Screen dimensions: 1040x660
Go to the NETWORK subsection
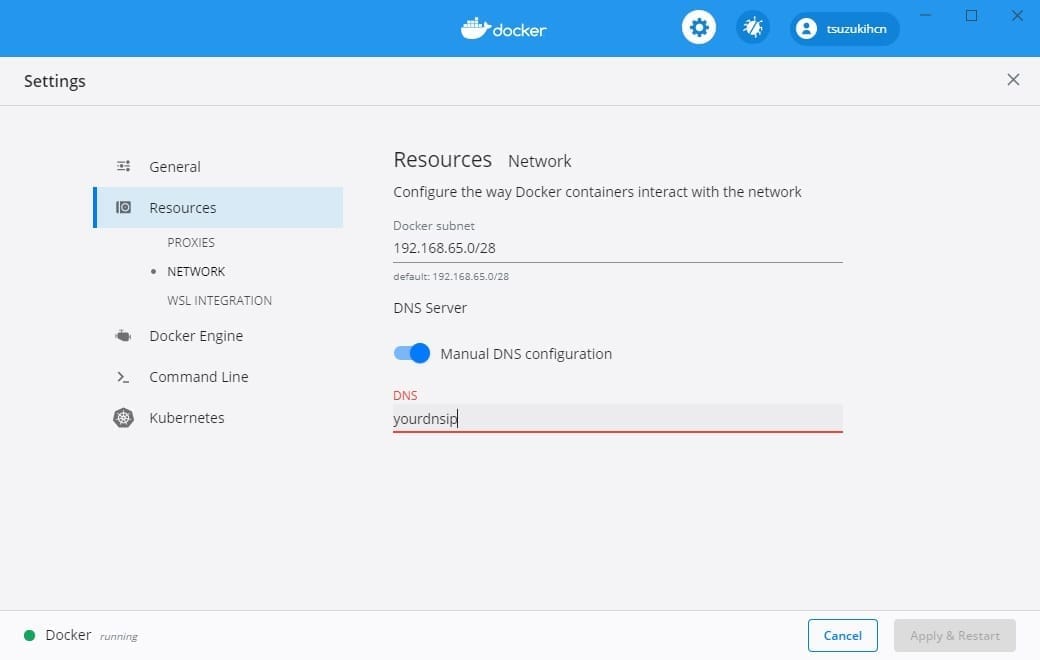click(x=196, y=271)
